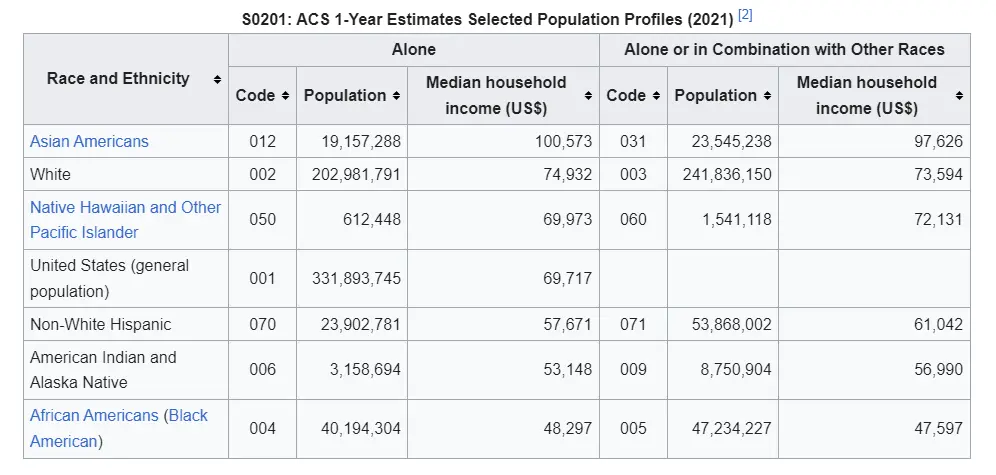
Task: Click citation reference [2] in caption
Action: 745,16
